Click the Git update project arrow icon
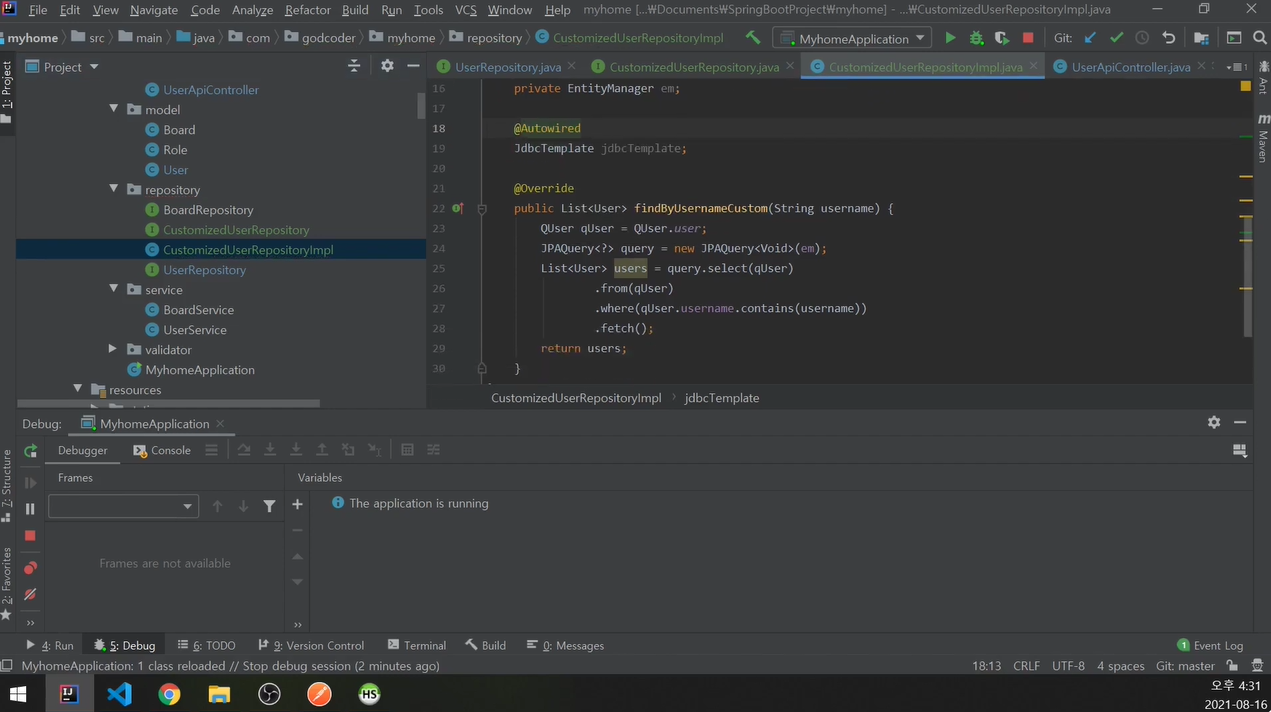 click(1090, 38)
